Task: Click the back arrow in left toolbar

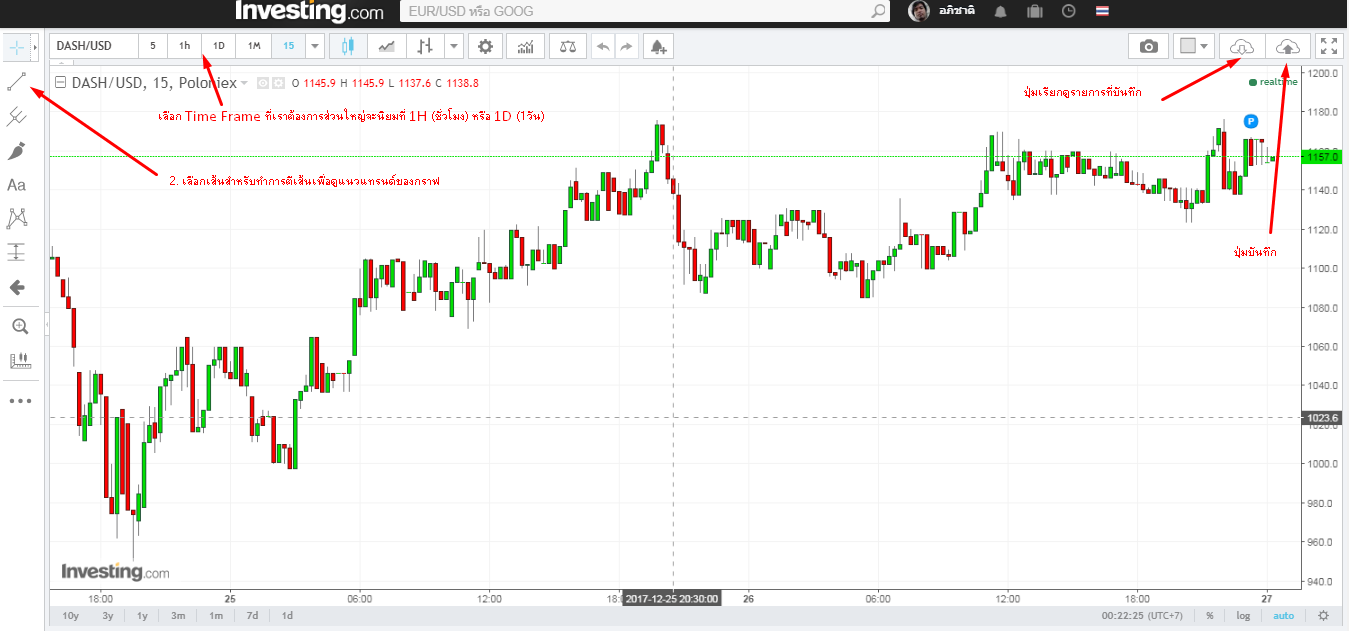Action: tap(17, 287)
